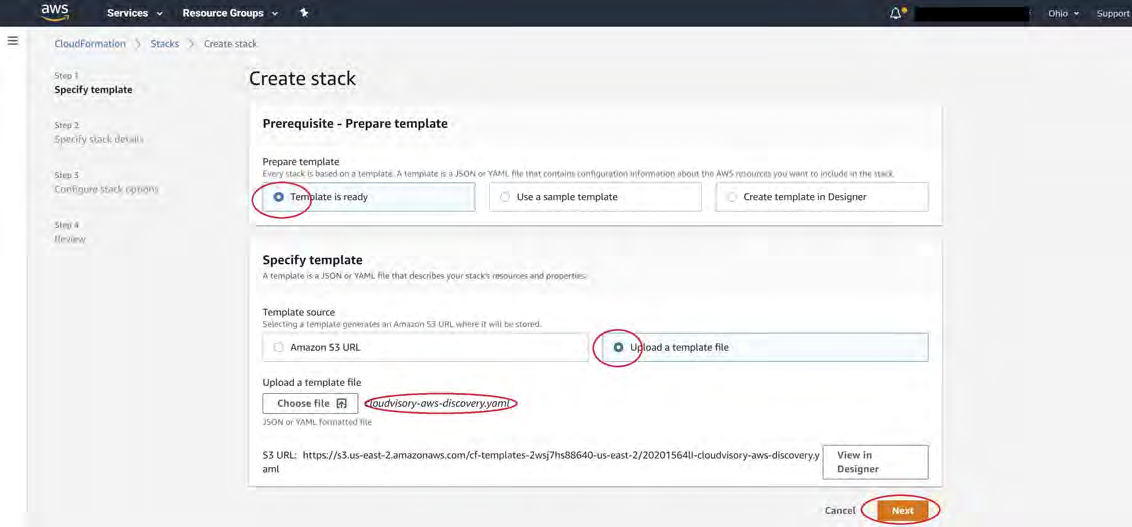Select Create template in Designer option
This screenshot has height=527, width=1132.
click(822, 196)
